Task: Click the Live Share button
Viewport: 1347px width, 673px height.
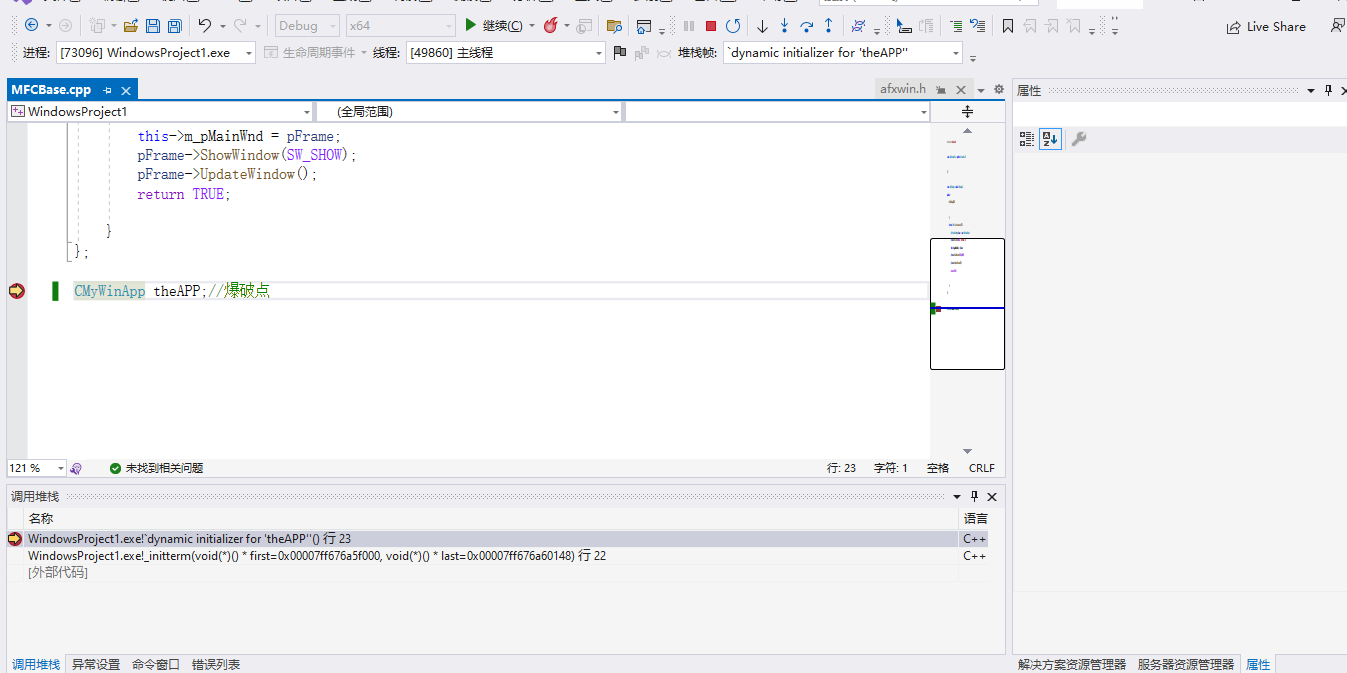Action: pyautogui.click(x=1266, y=27)
